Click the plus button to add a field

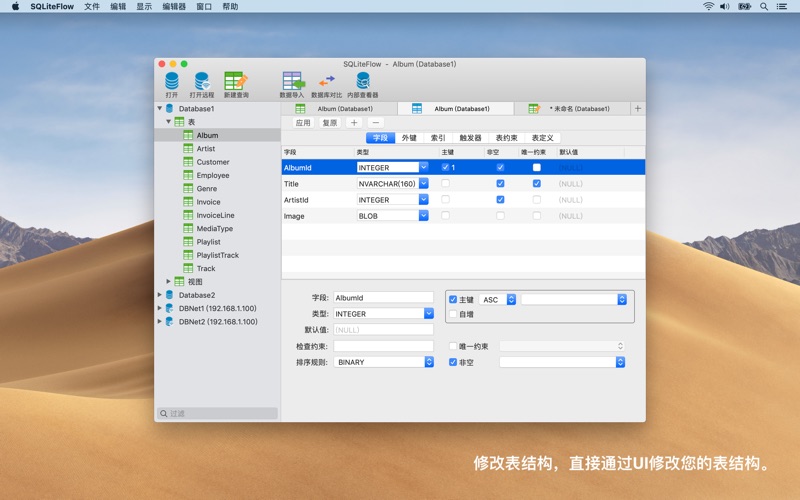click(354, 123)
